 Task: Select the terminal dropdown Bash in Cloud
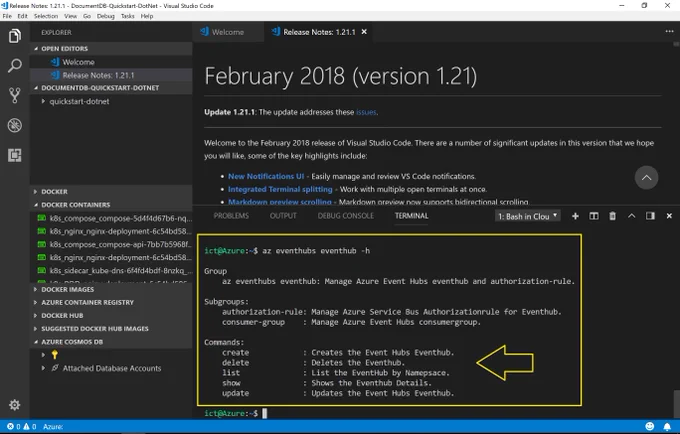click(527, 216)
